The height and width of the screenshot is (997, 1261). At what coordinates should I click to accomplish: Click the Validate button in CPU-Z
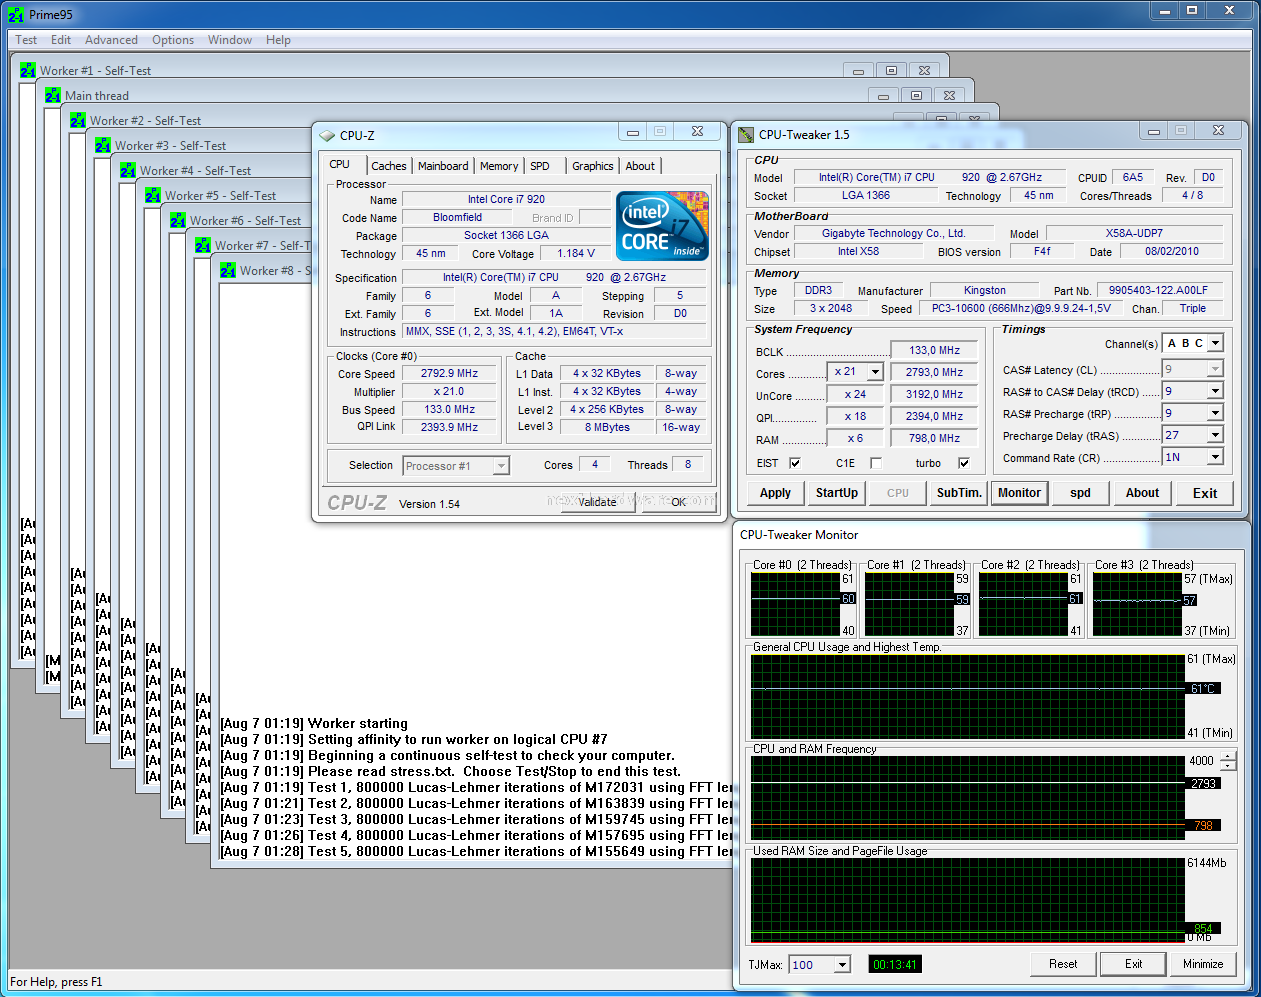point(598,502)
